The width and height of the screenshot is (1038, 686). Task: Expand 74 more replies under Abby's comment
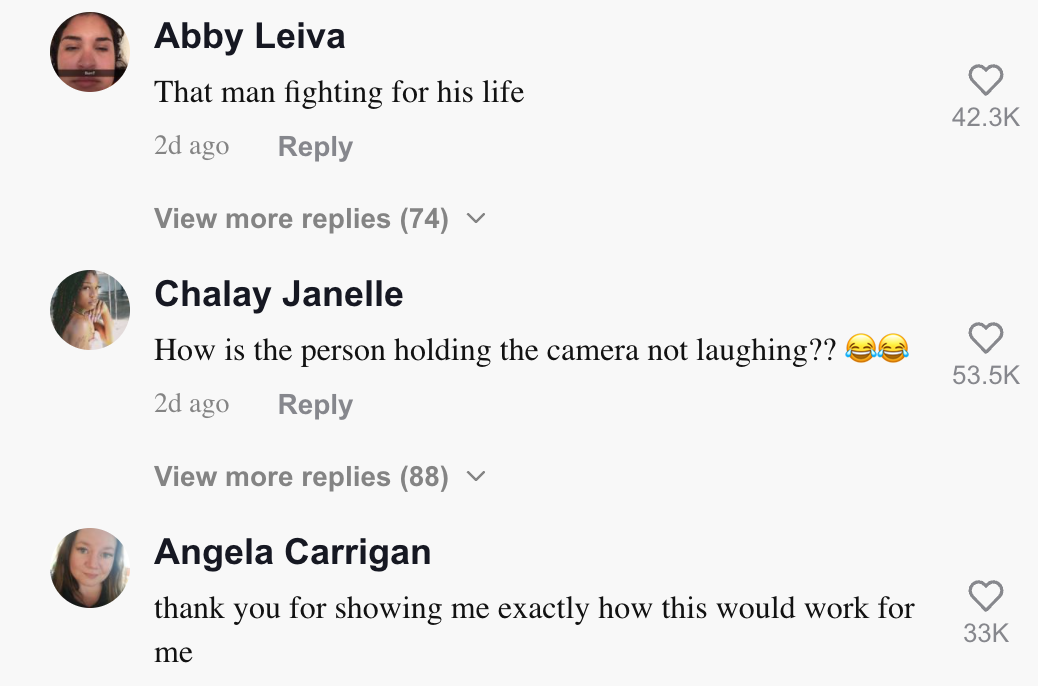[301, 219]
